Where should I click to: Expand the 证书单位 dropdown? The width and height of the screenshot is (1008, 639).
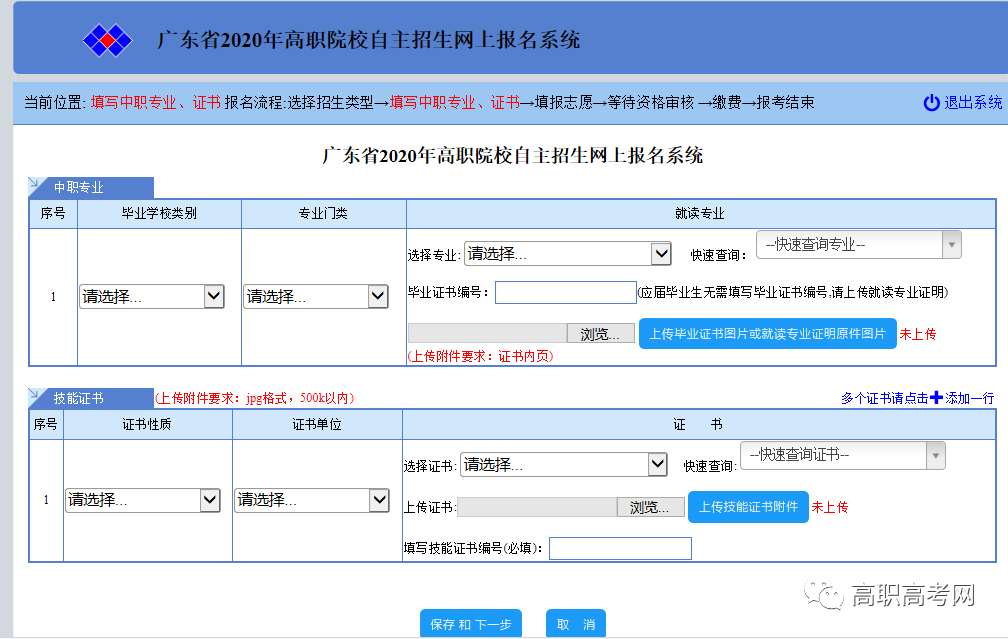[312, 499]
